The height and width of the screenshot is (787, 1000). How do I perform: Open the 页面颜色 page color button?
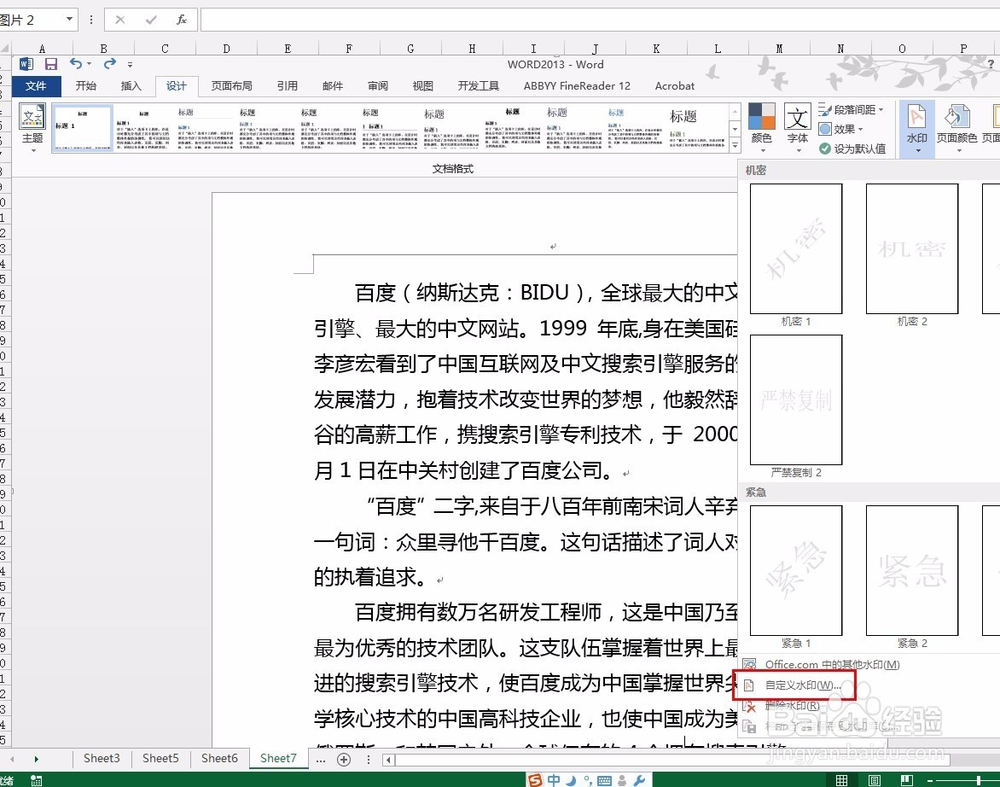click(x=957, y=129)
